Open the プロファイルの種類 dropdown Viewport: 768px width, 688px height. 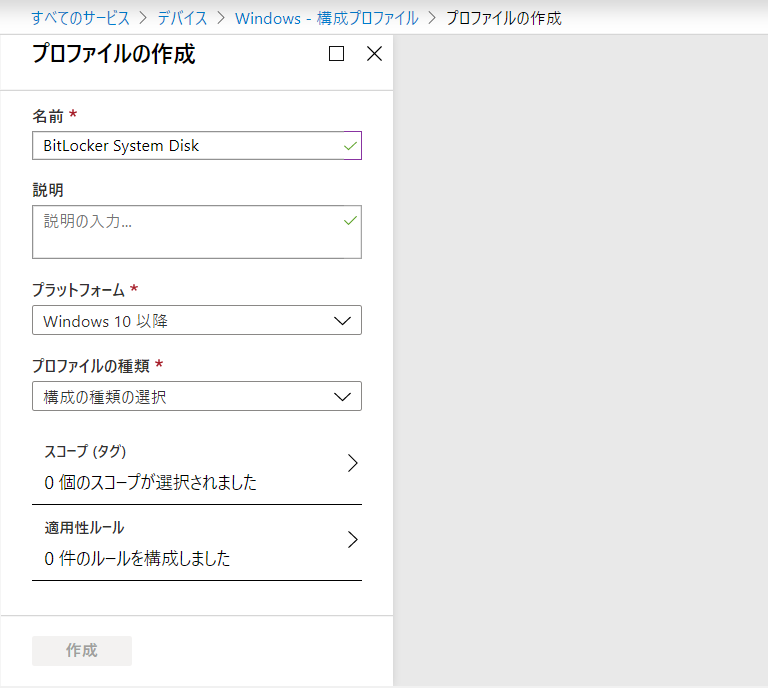coord(197,396)
